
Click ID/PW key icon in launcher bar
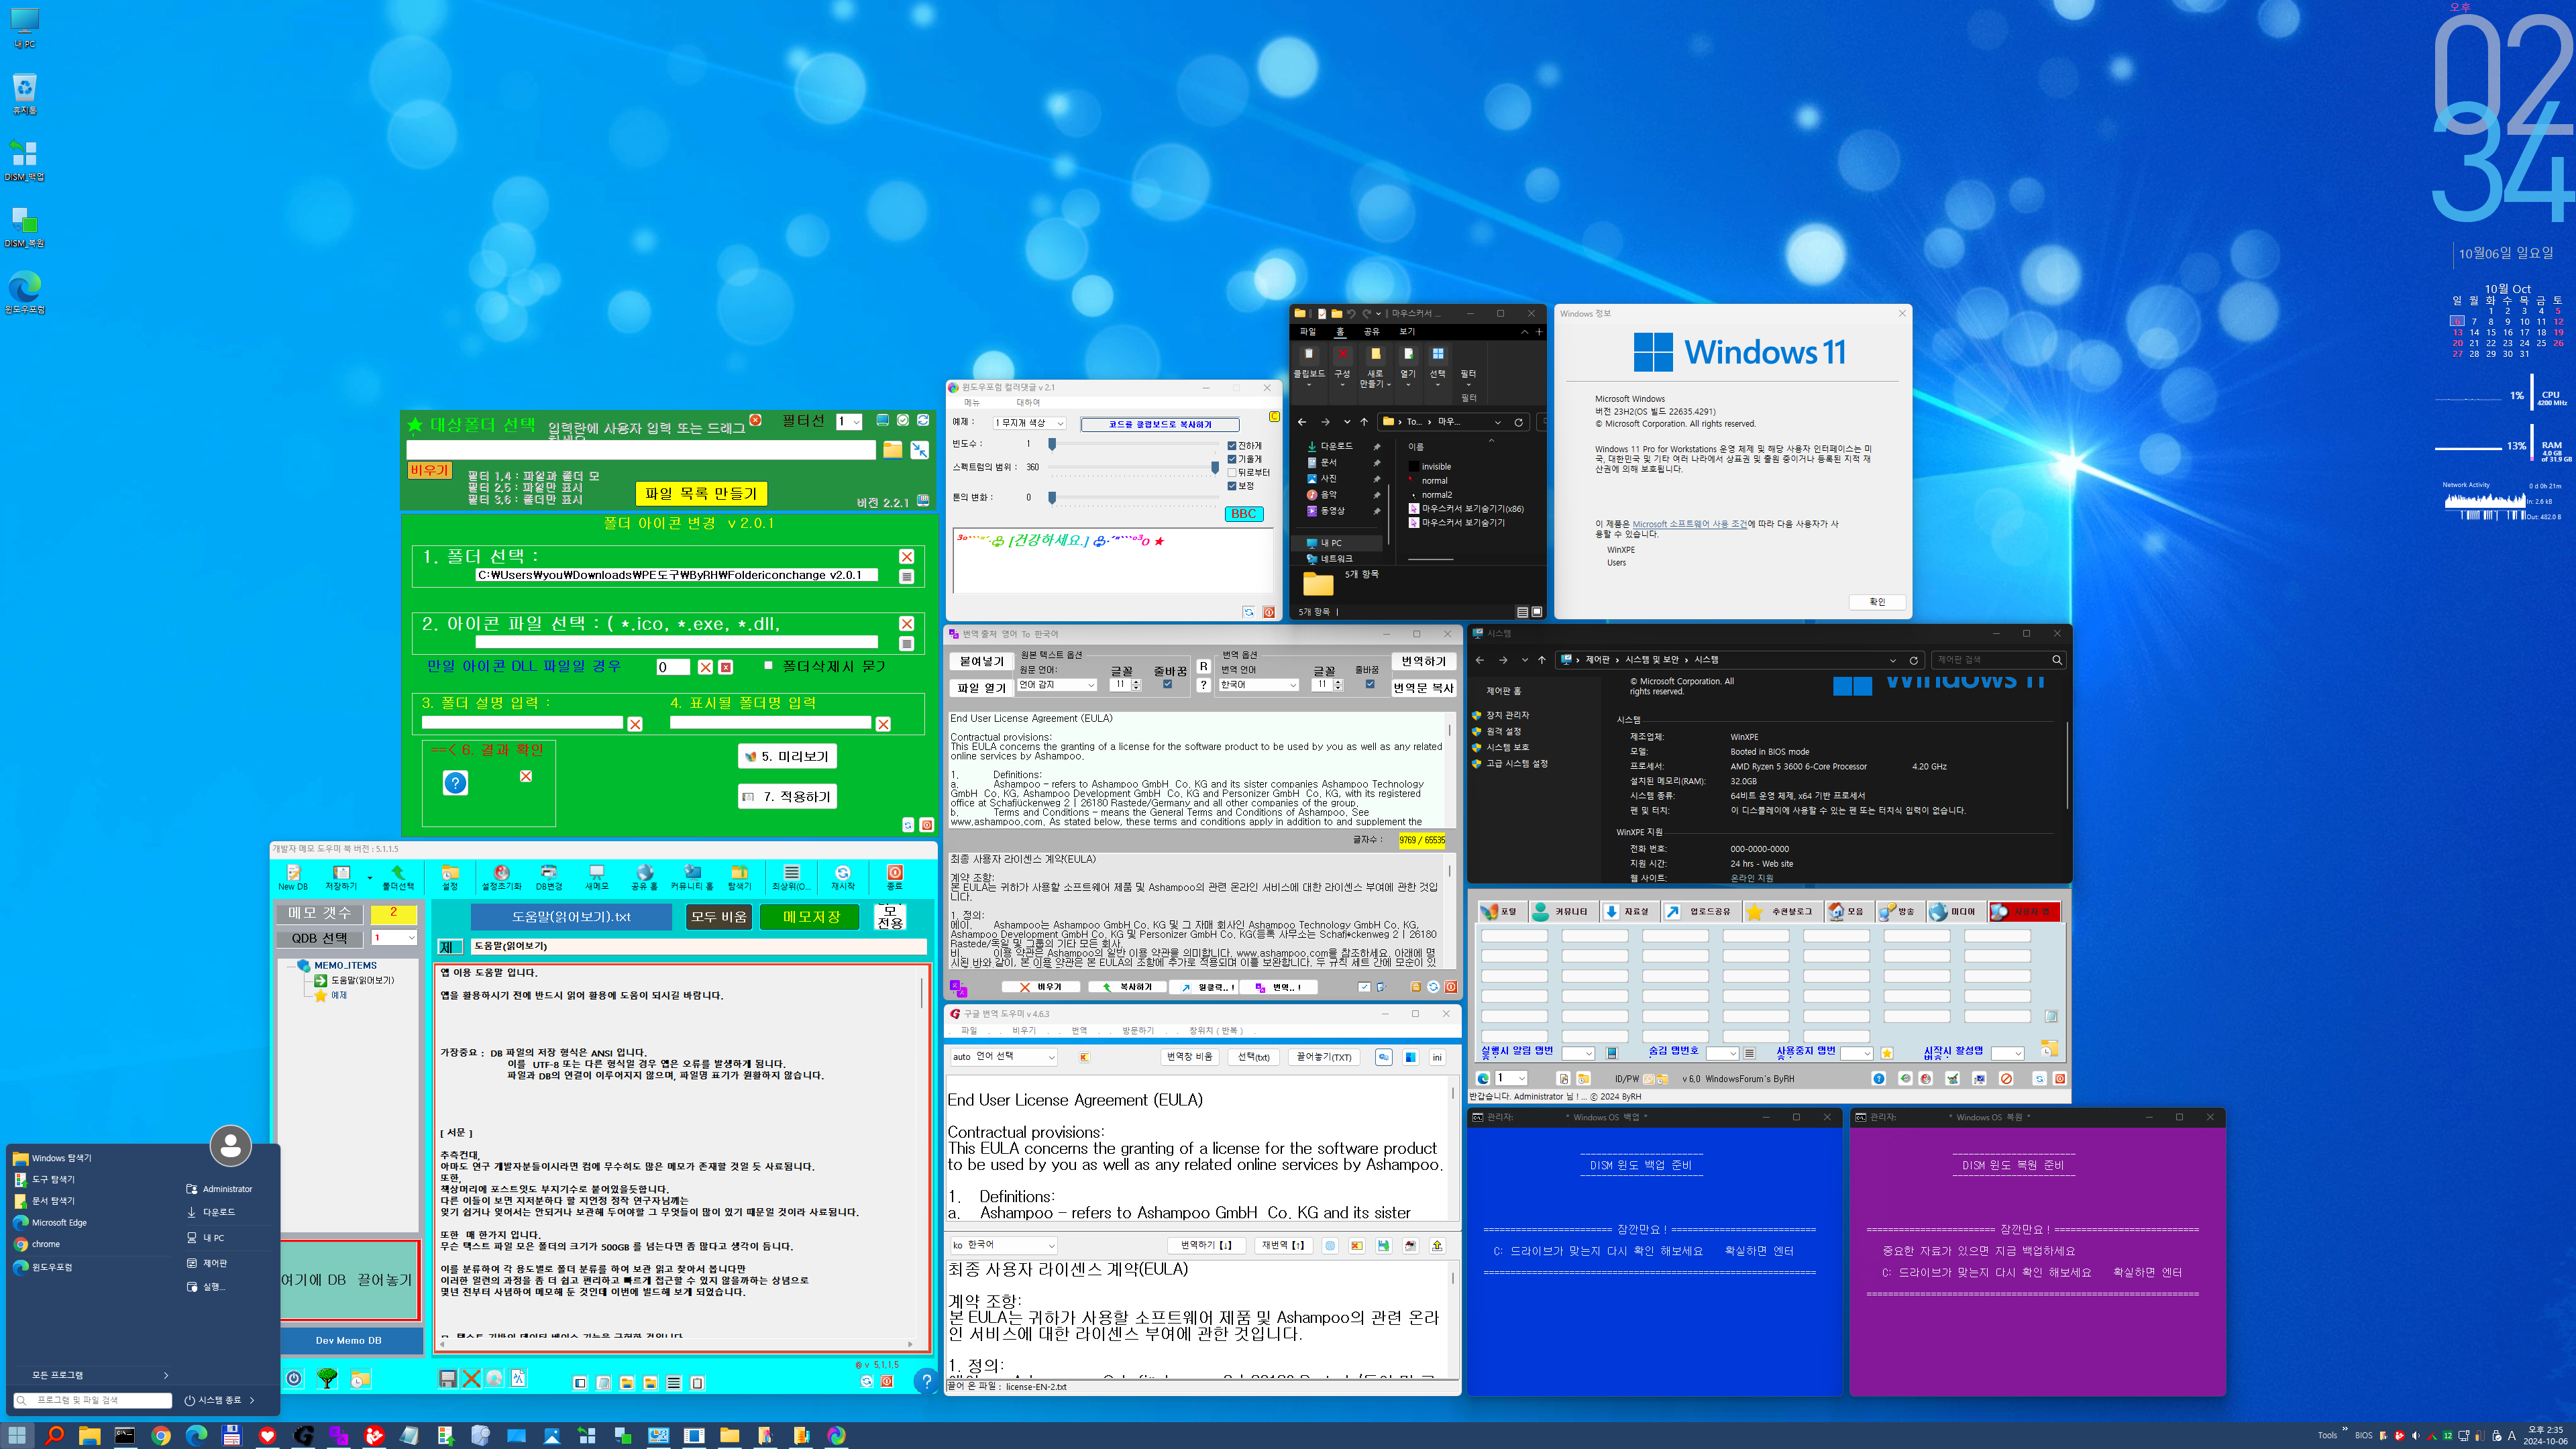click(1649, 1079)
